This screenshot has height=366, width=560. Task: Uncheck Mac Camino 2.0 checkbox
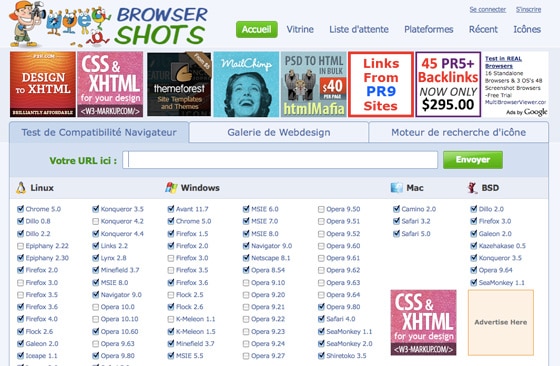396,209
